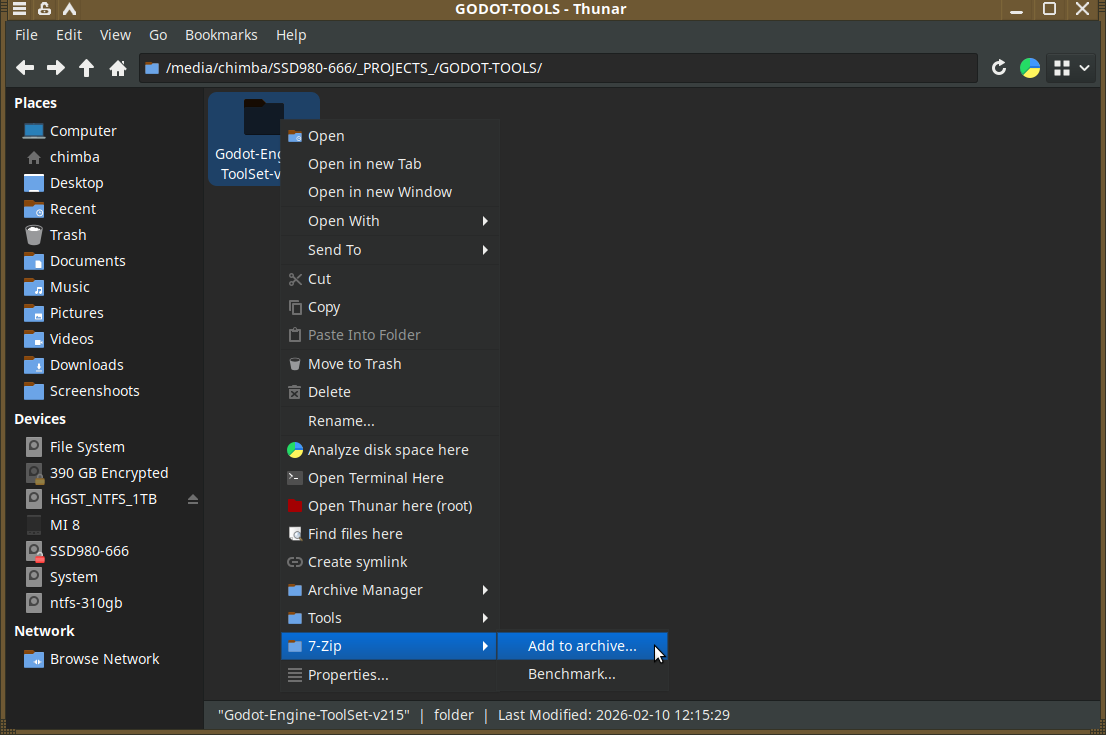Open the Help menu
The image size is (1106, 735).
(291, 35)
